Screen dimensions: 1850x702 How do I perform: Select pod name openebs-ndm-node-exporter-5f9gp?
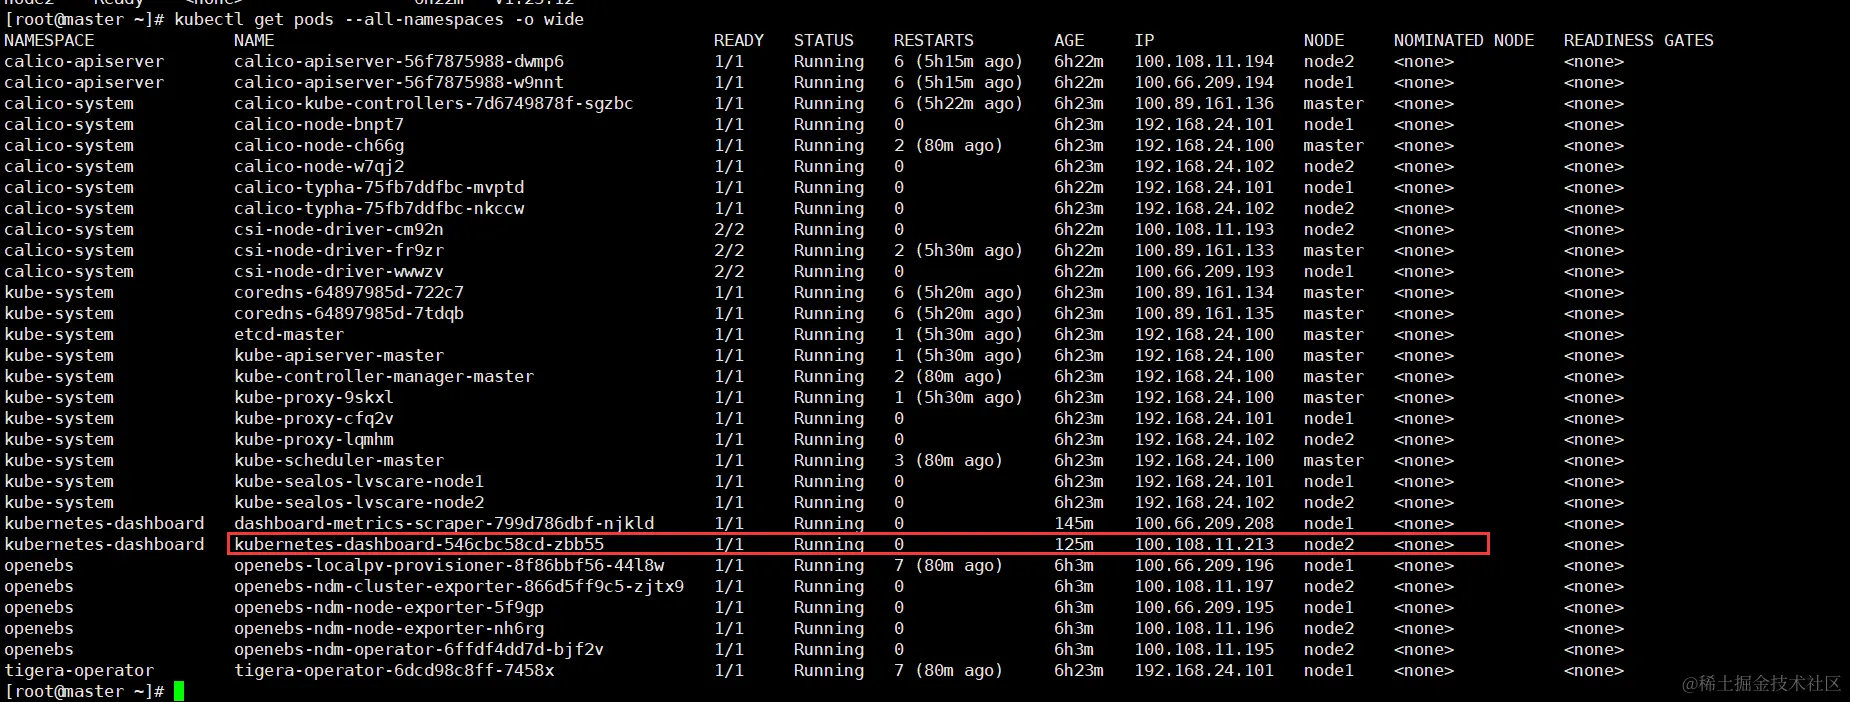tap(389, 607)
